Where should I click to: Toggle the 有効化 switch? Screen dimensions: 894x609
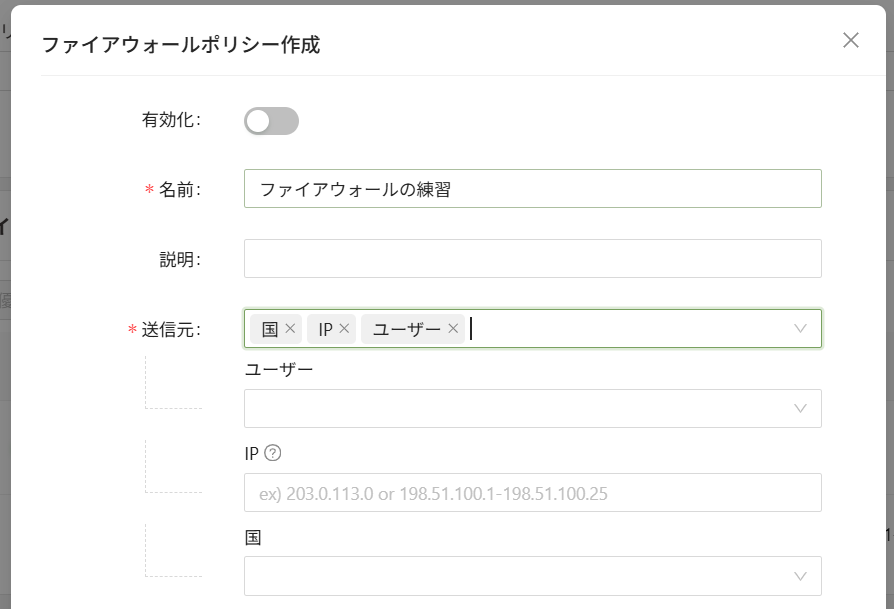pyautogui.click(x=271, y=121)
